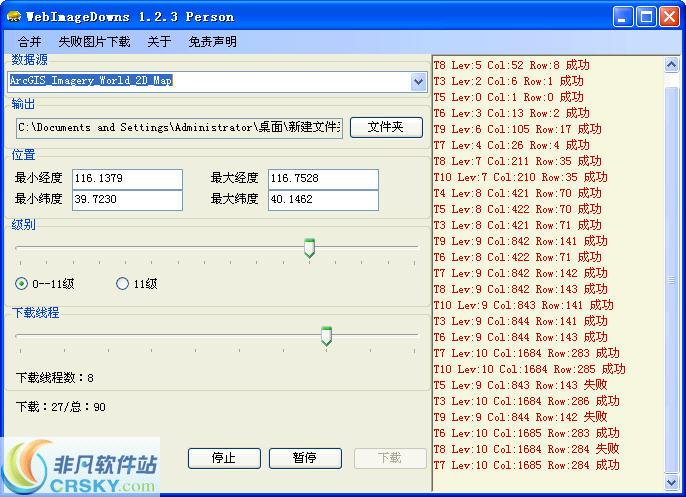This screenshot has width=686, height=497.
Task: Click log entry T6 Lev:3 Col:13 Row:2
Action: pyautogui.click(x=511, y=113)
